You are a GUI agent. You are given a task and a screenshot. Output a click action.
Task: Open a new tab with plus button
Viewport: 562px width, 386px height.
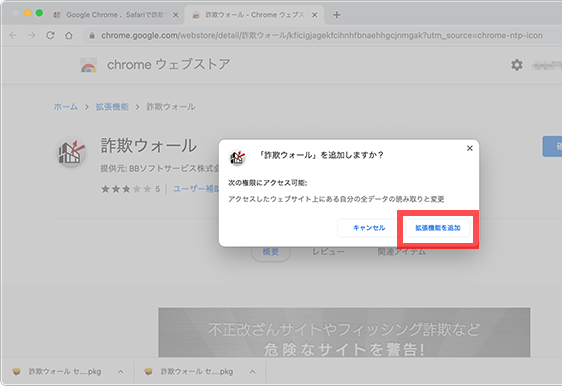click(x=337, y=15)
